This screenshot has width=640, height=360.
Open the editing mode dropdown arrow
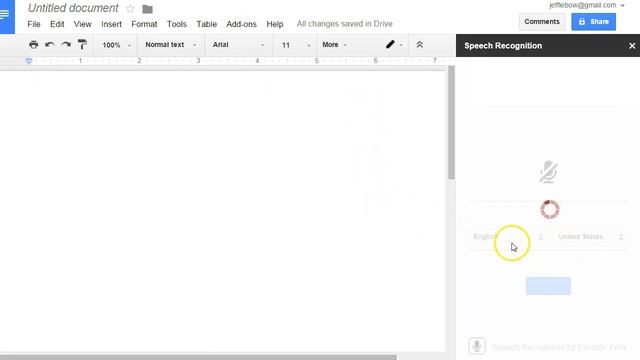tap(401, 45)
